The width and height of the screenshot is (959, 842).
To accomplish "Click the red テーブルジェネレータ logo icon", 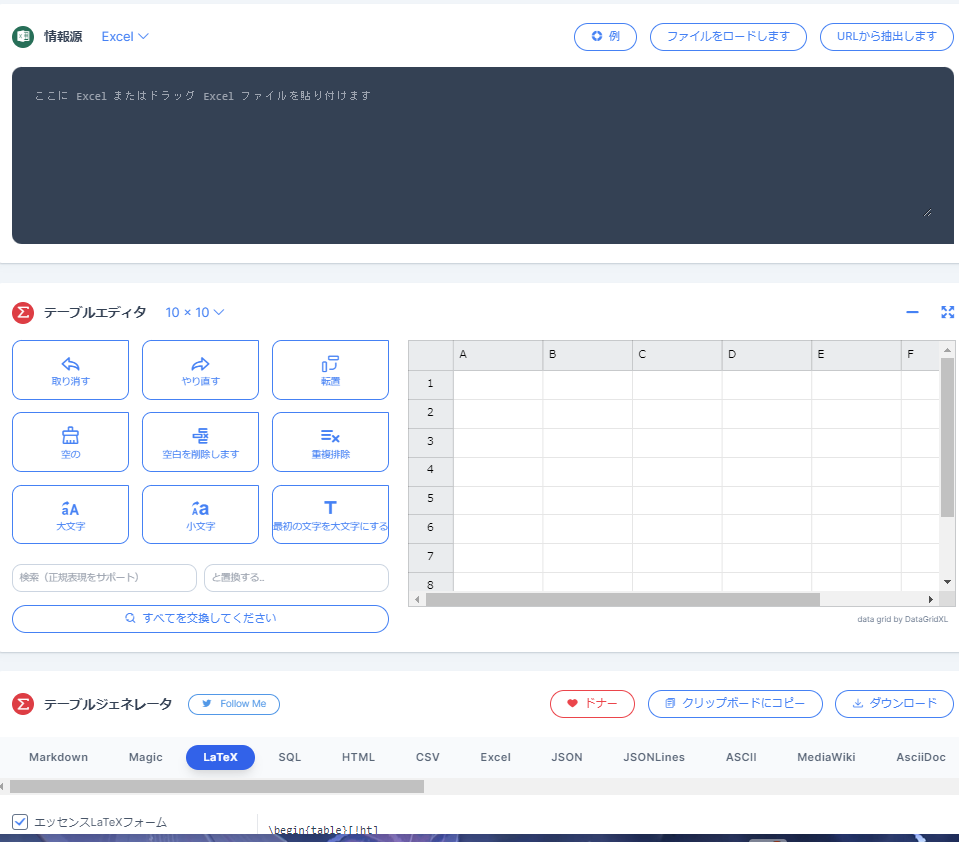I will [23, 704].
